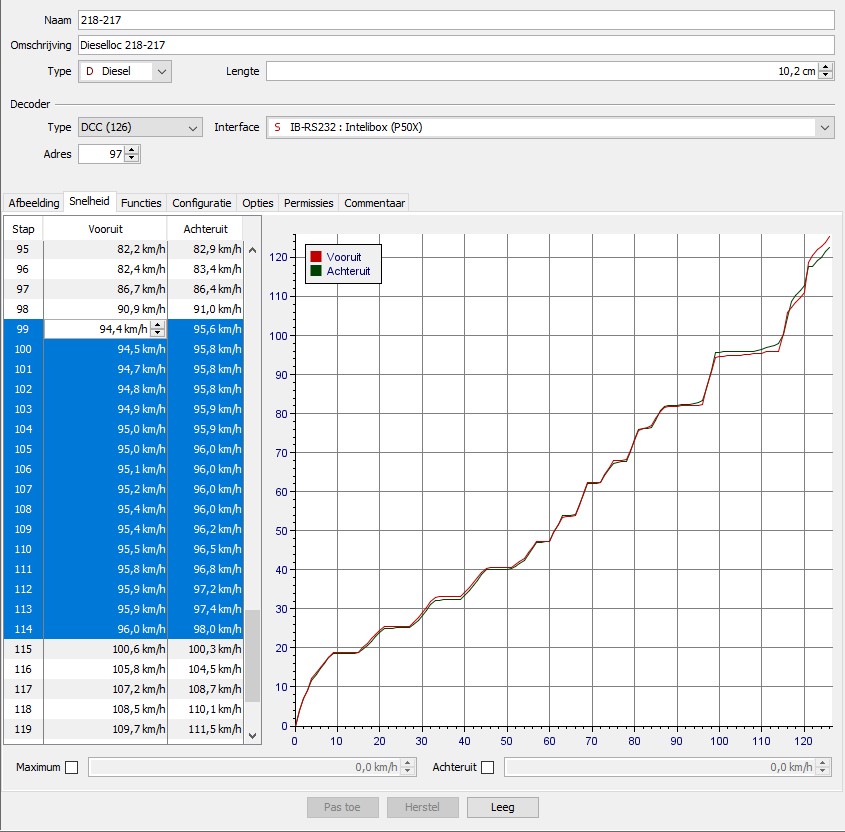Click the 109,7 km/h Vooruit cell of step 119
Image resolution: width=845 pixels, height=832 pixels.
point(106,729)
